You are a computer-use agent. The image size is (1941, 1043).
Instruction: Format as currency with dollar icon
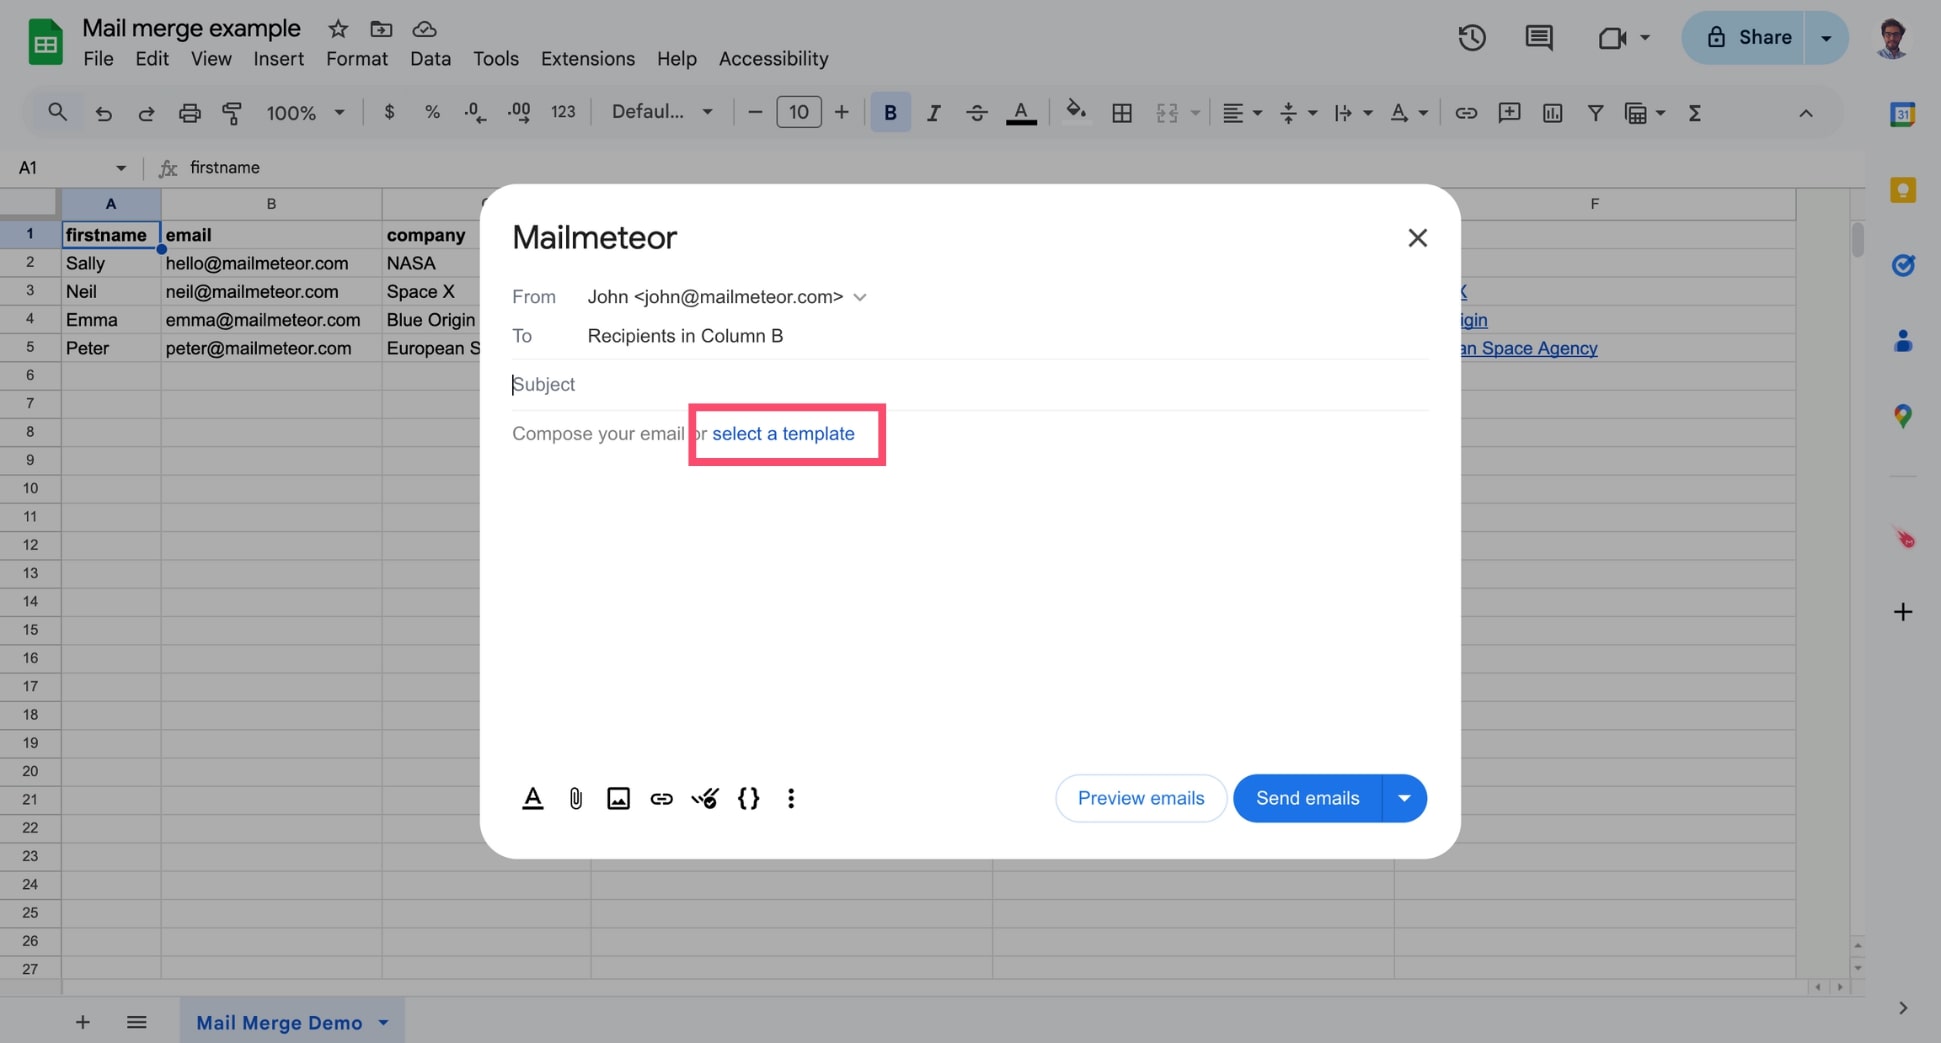pyautogui.click(x=389, y=112)
